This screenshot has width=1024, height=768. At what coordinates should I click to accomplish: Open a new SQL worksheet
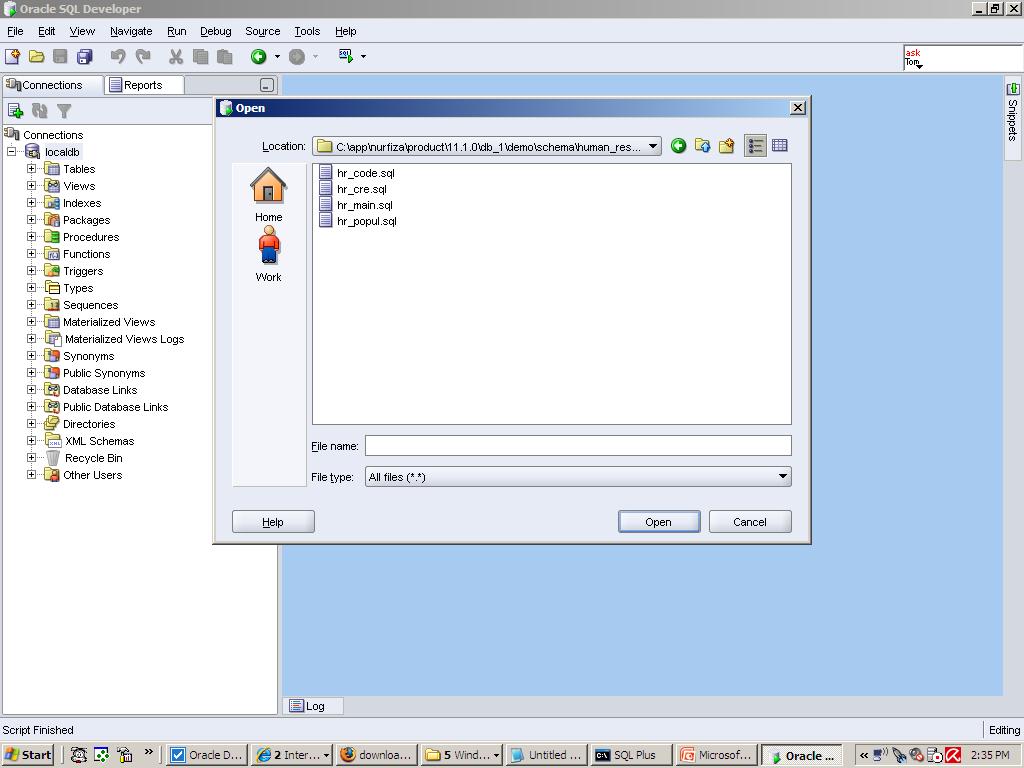344,57
